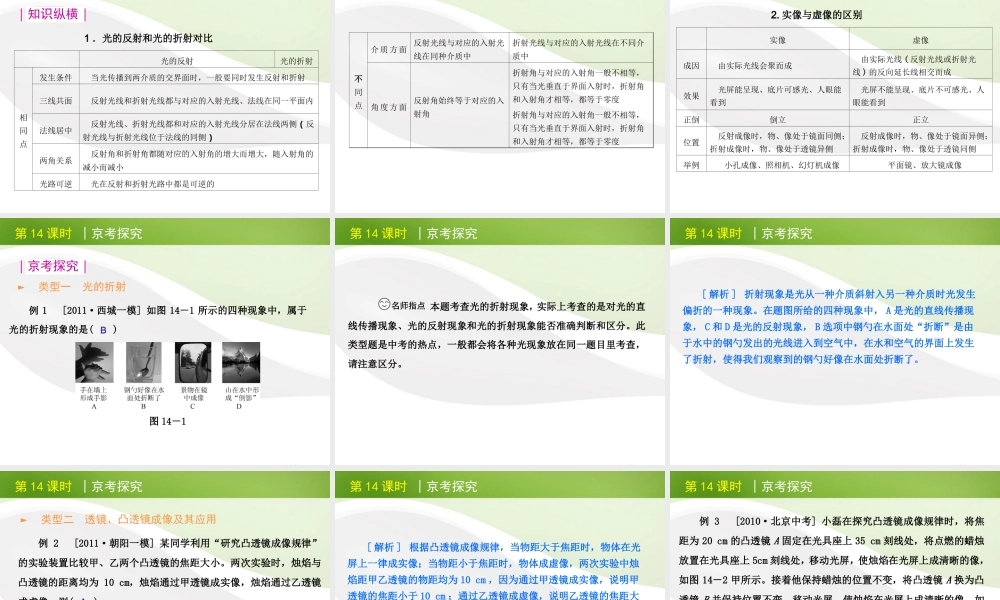This screenshot has width=1000, height=600.
Task: Click the 两角关系 table cell
Action: pyautogui.click(x=55, y=160)
